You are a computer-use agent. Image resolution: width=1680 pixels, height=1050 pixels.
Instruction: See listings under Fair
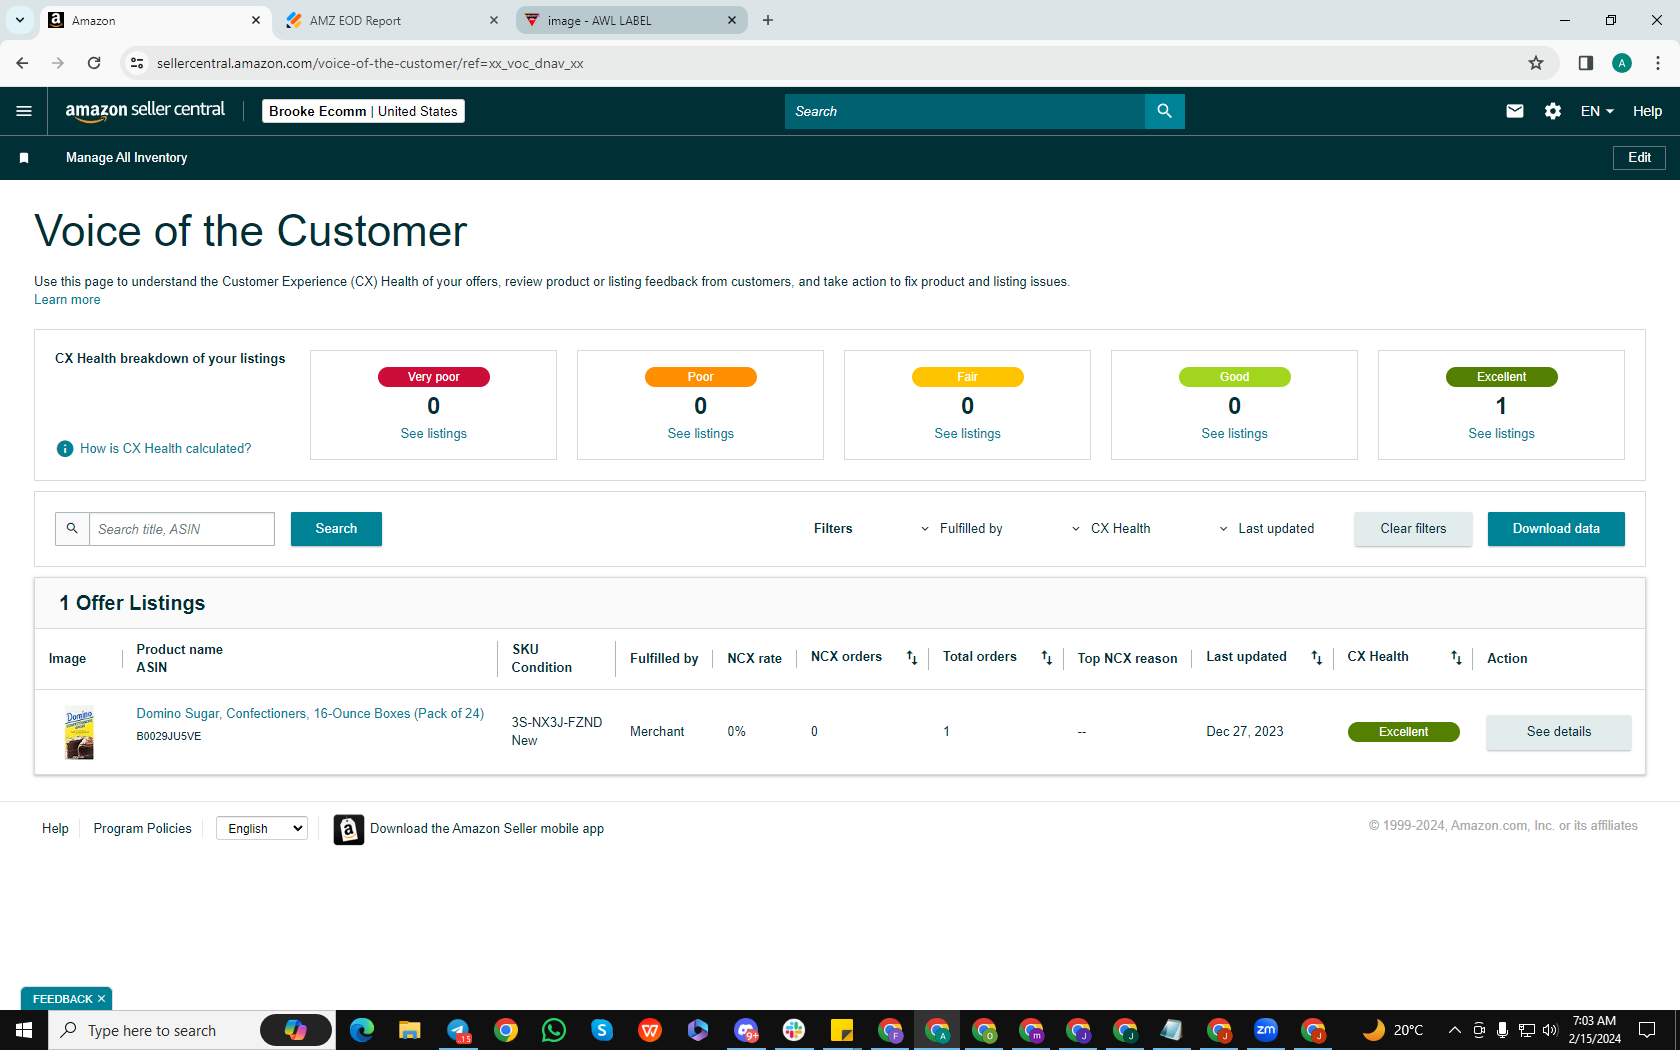pos(967,434)
